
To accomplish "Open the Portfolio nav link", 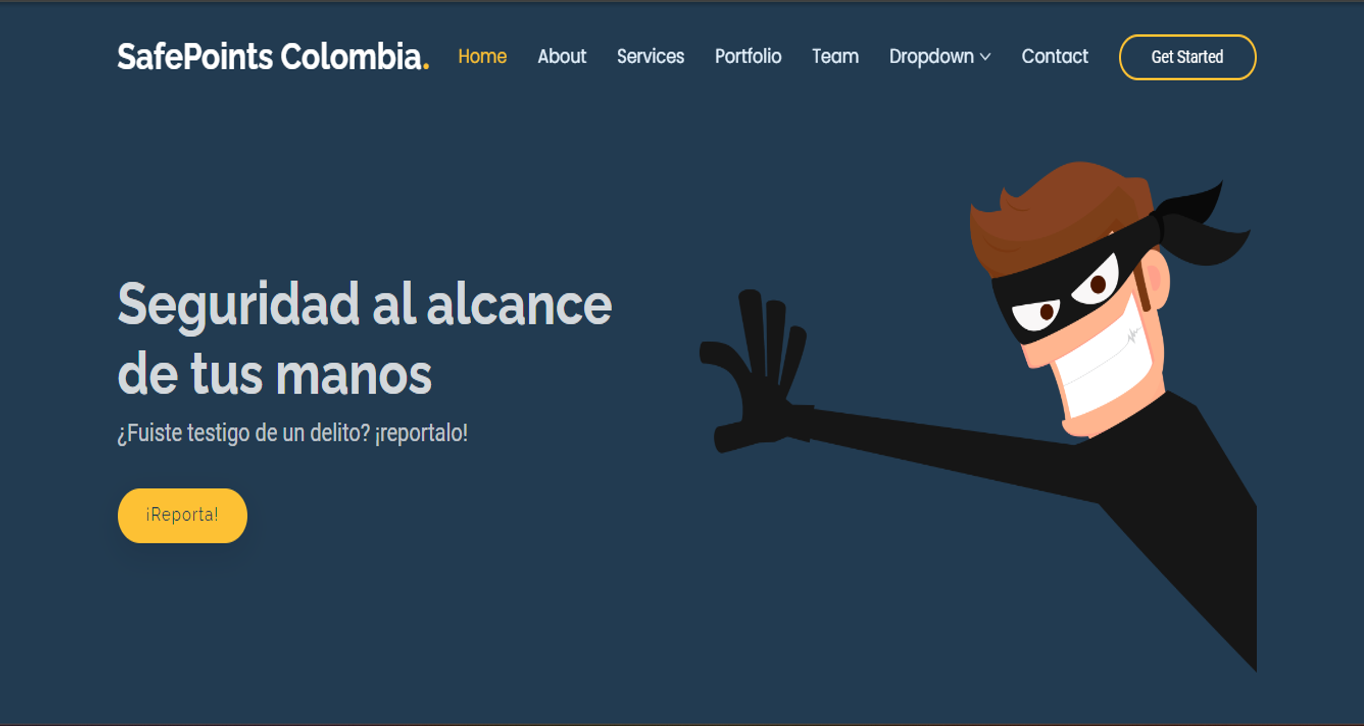I will [x=748, y=57].
